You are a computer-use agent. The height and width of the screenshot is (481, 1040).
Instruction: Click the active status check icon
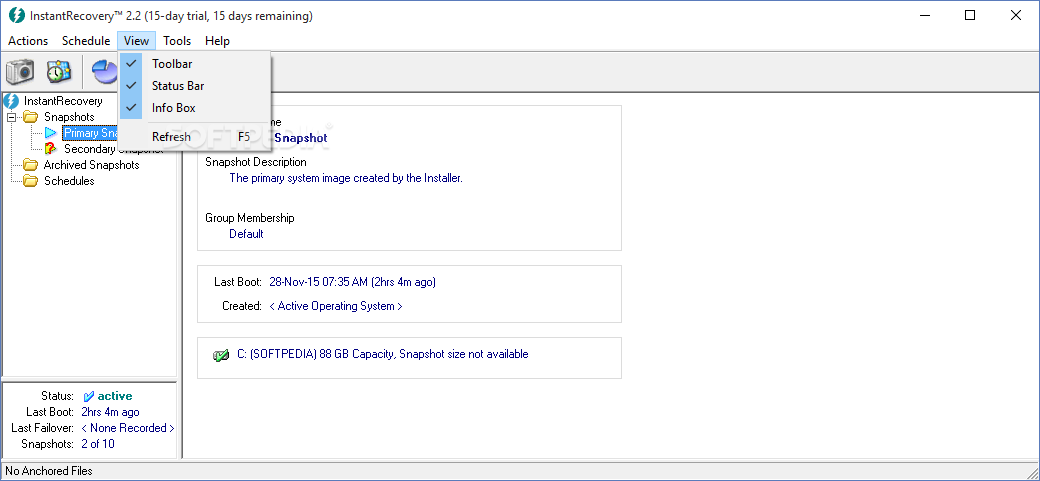pyautogui.click(x=89, y=396)
